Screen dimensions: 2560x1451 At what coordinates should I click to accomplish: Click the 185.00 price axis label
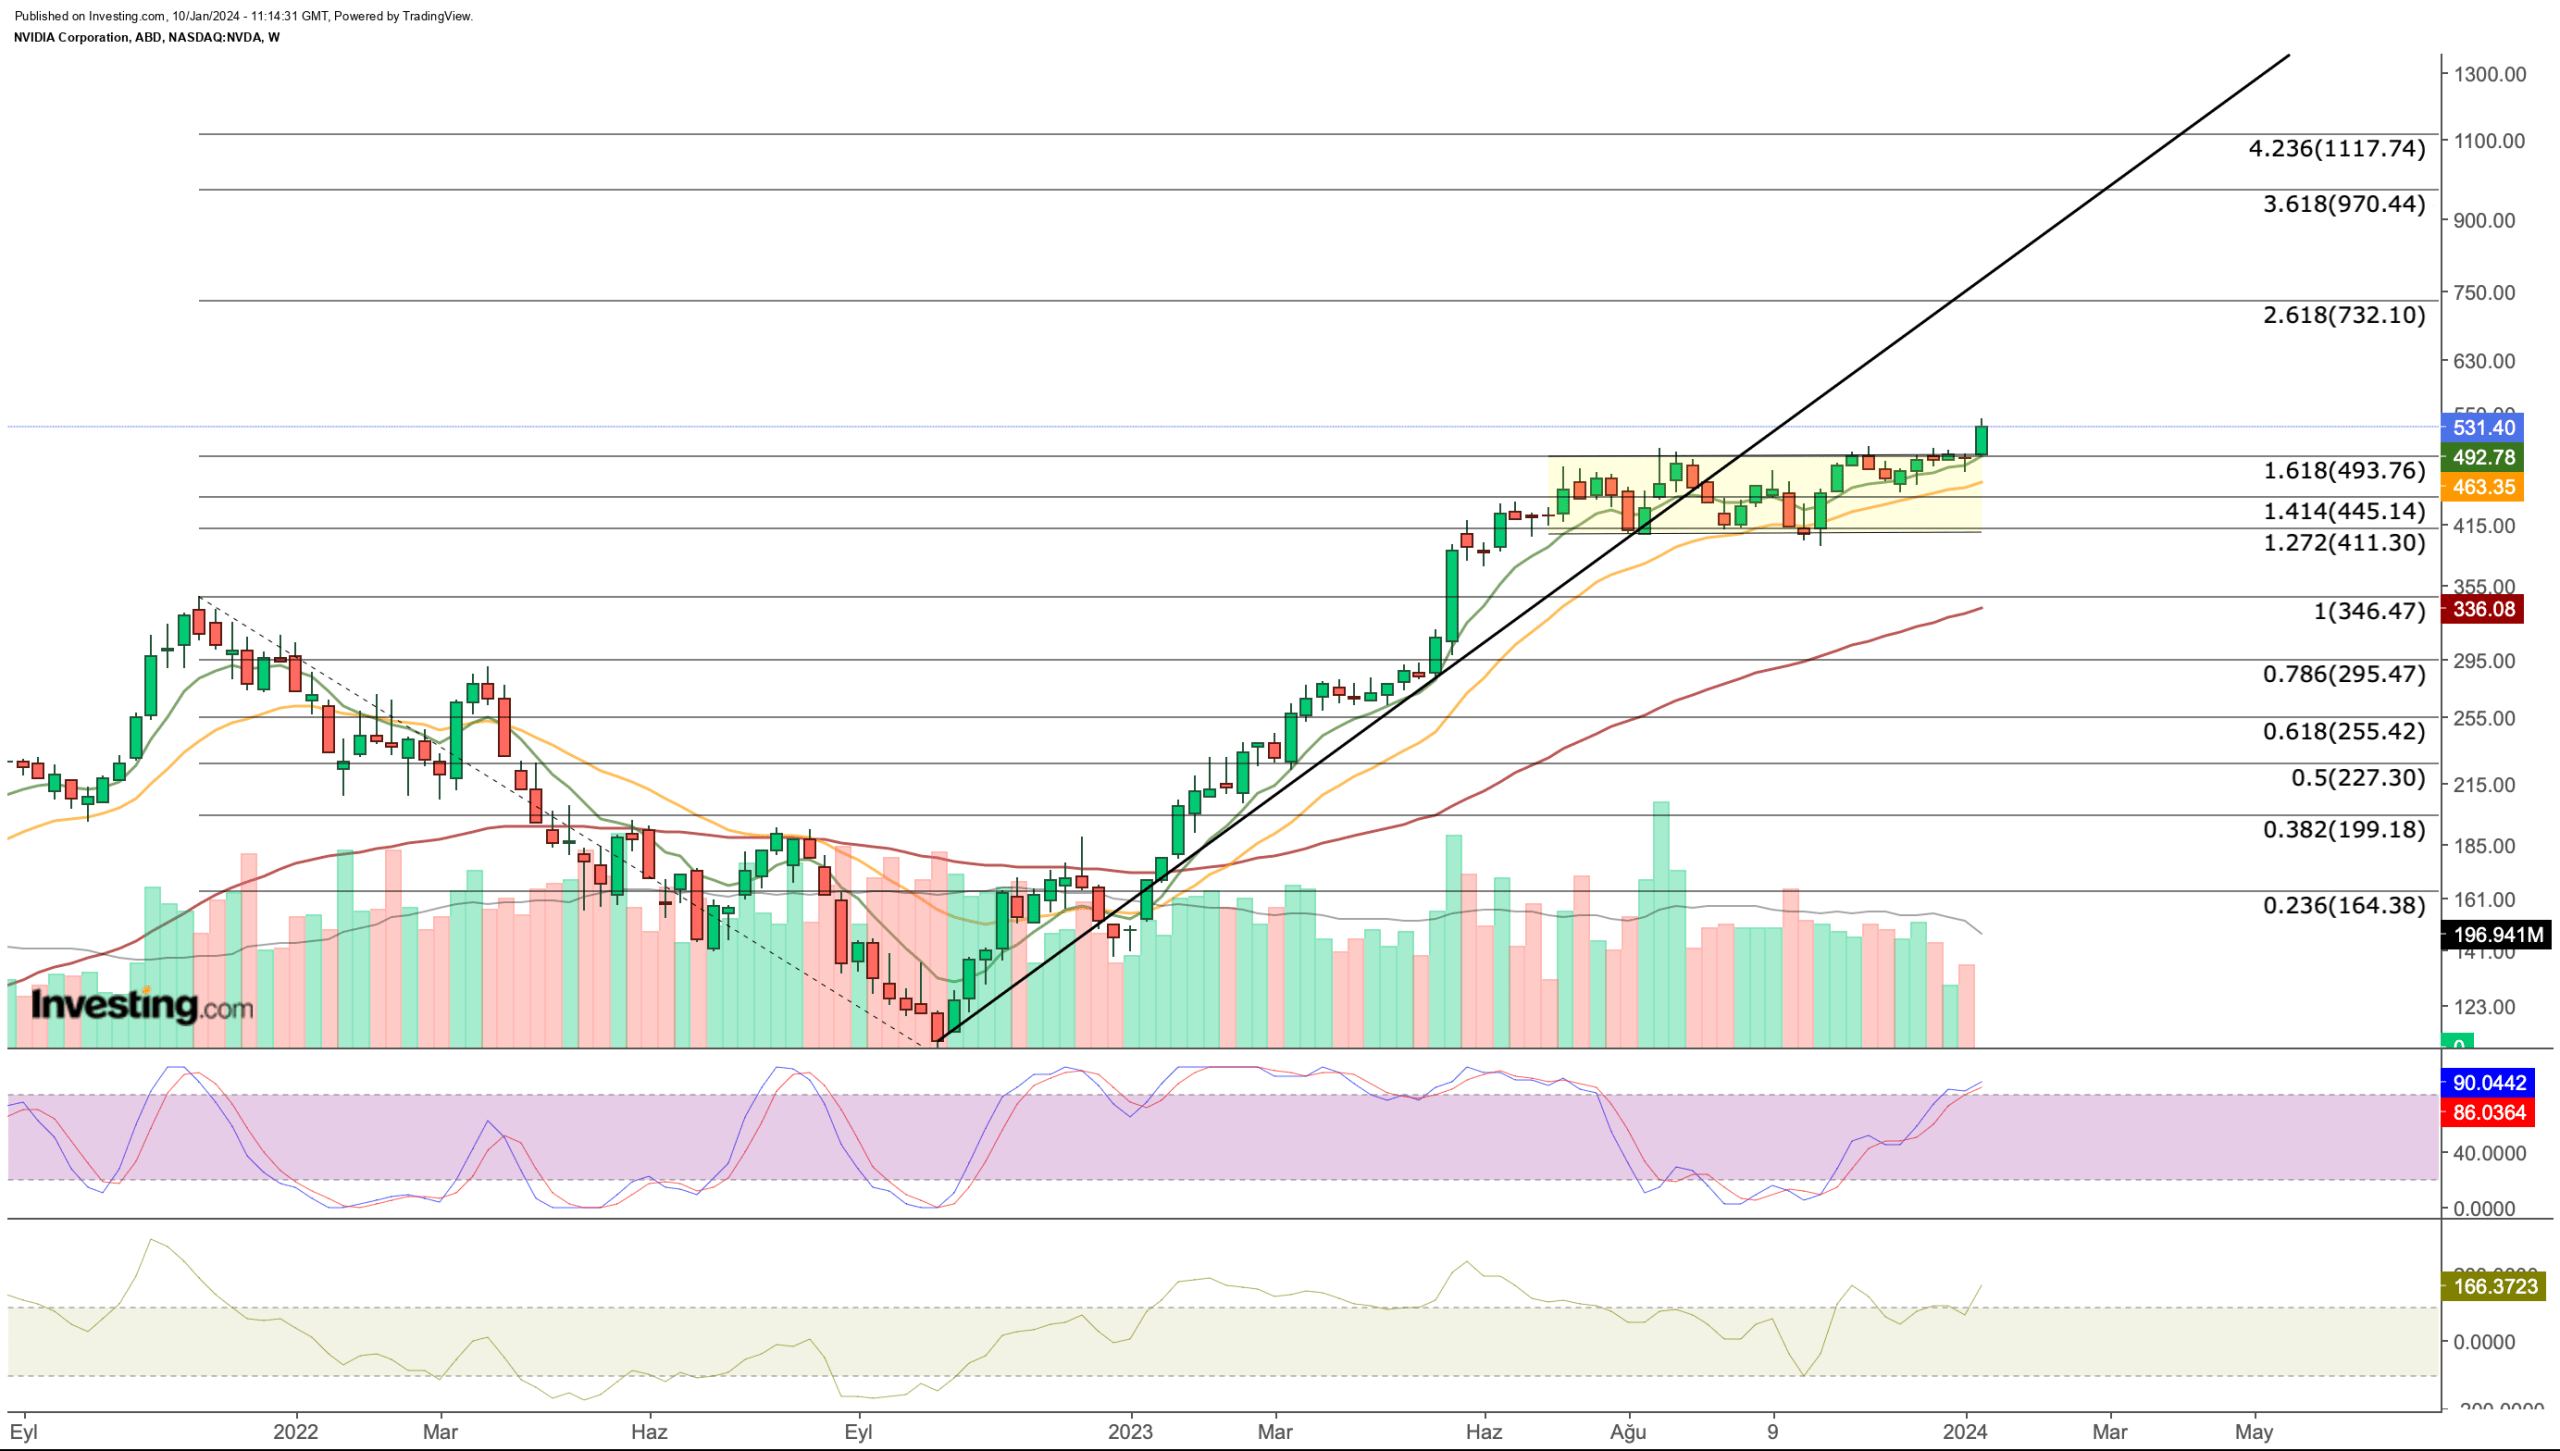[x=2484, y=846]
